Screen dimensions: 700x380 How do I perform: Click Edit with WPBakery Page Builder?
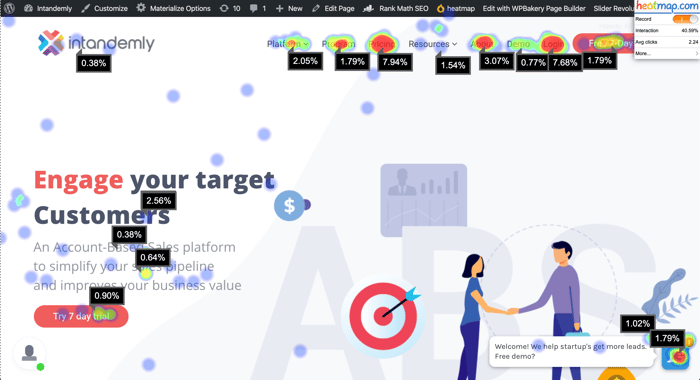pos(534,8)
